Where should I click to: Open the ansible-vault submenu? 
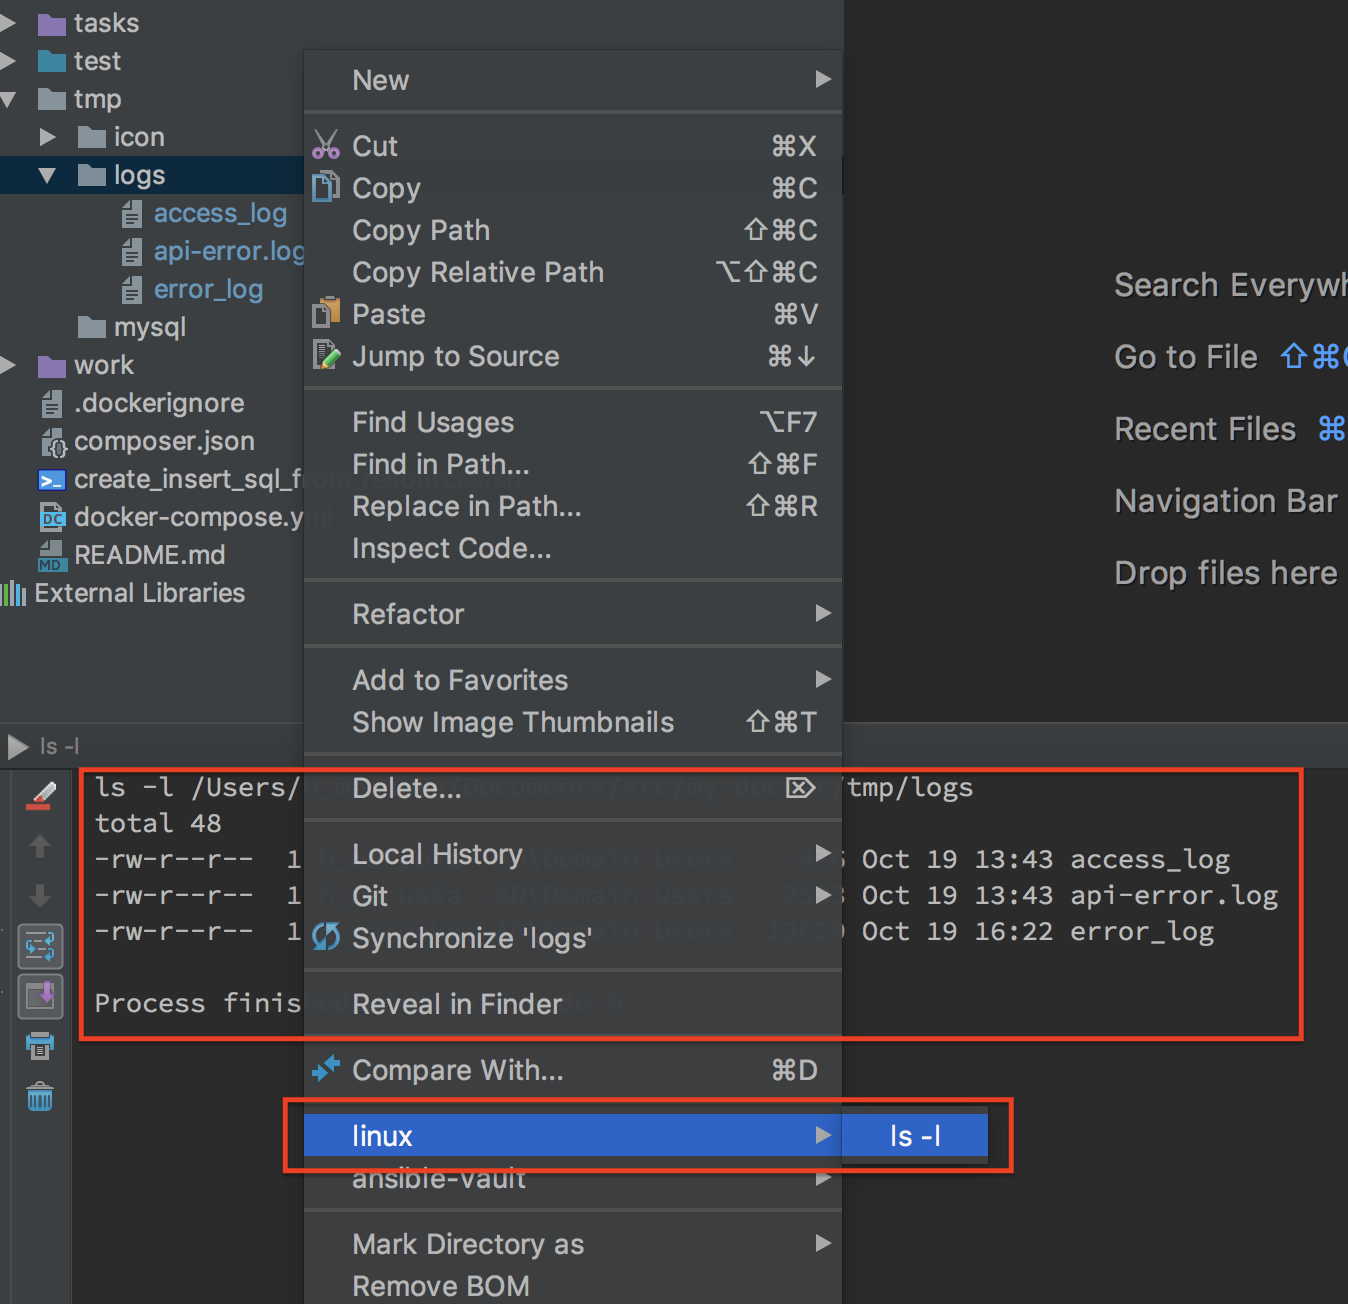tap(573, 1180)
